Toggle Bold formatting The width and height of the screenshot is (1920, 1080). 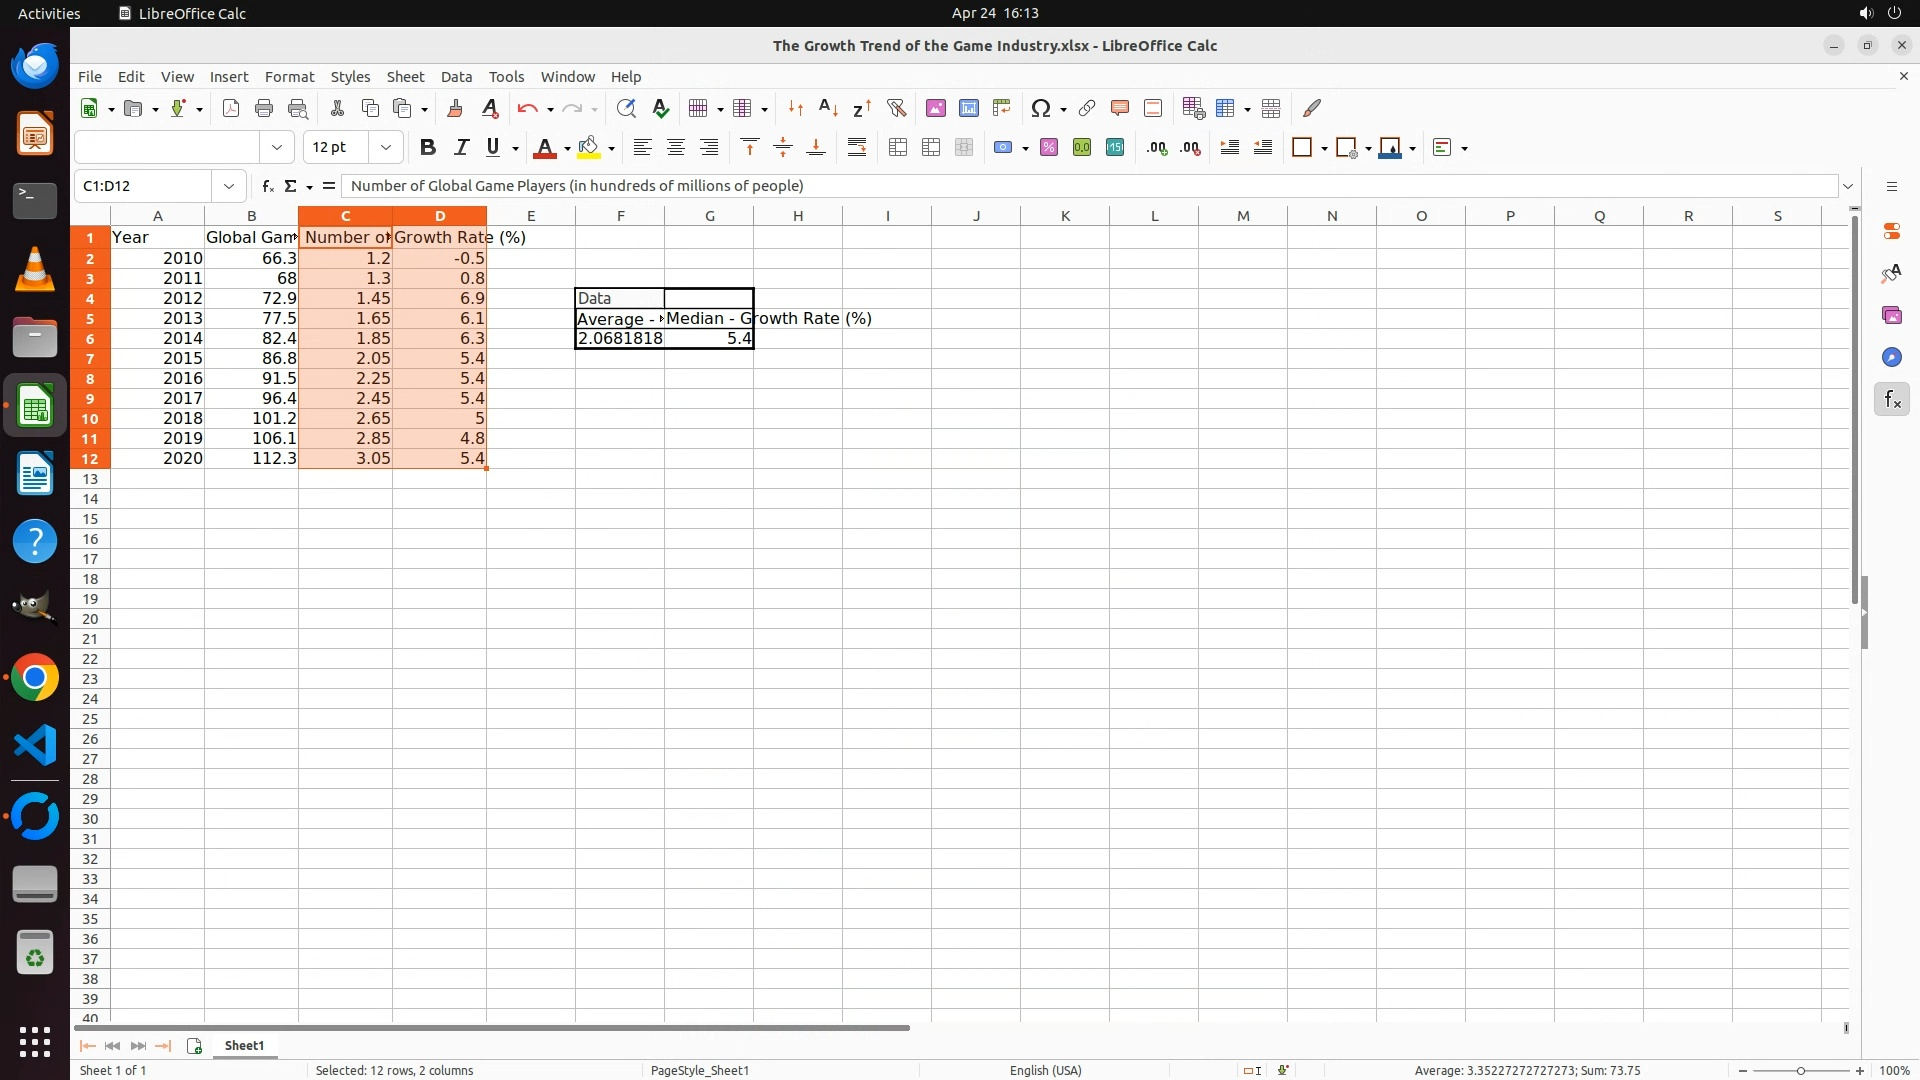427,148
